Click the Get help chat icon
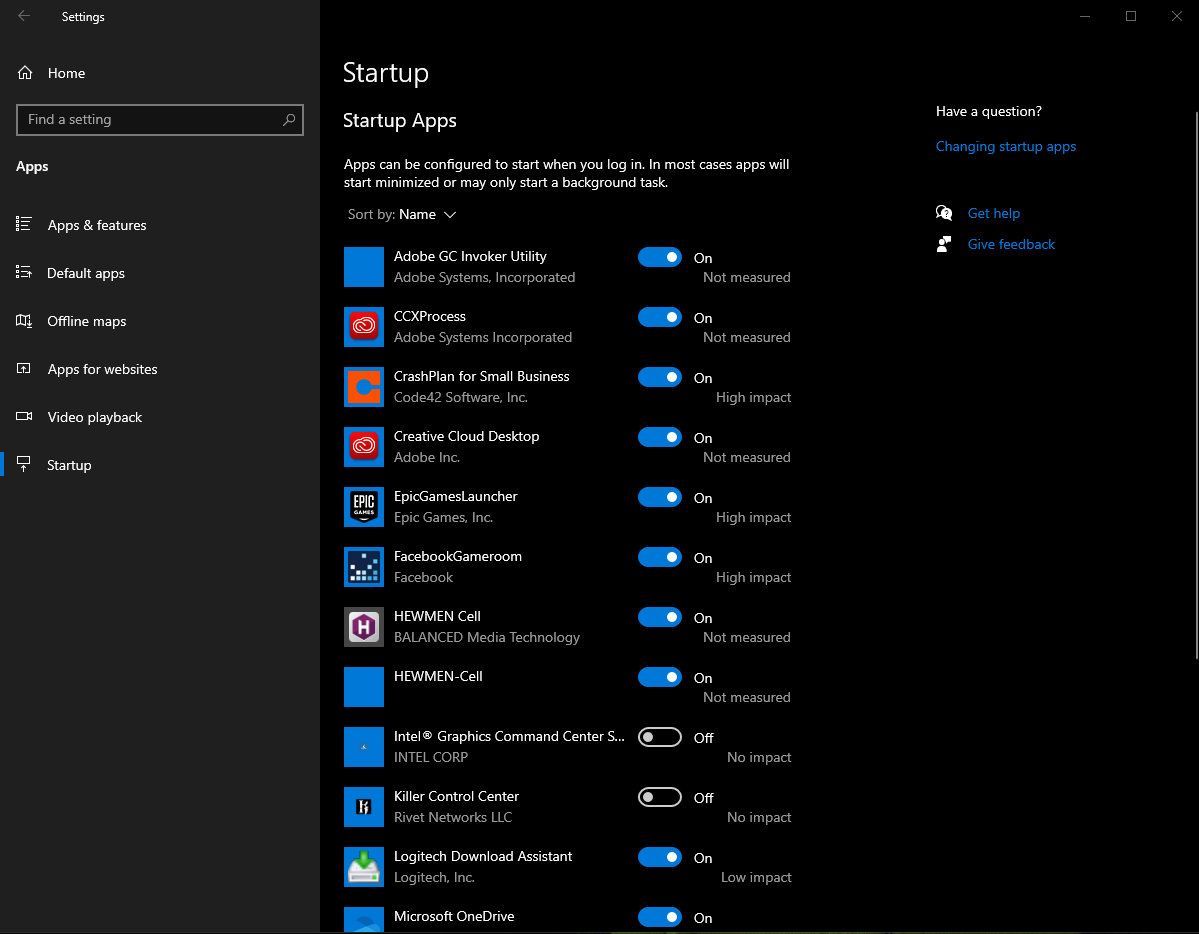Screen dimensions: 1199x934 click(944, 213)
